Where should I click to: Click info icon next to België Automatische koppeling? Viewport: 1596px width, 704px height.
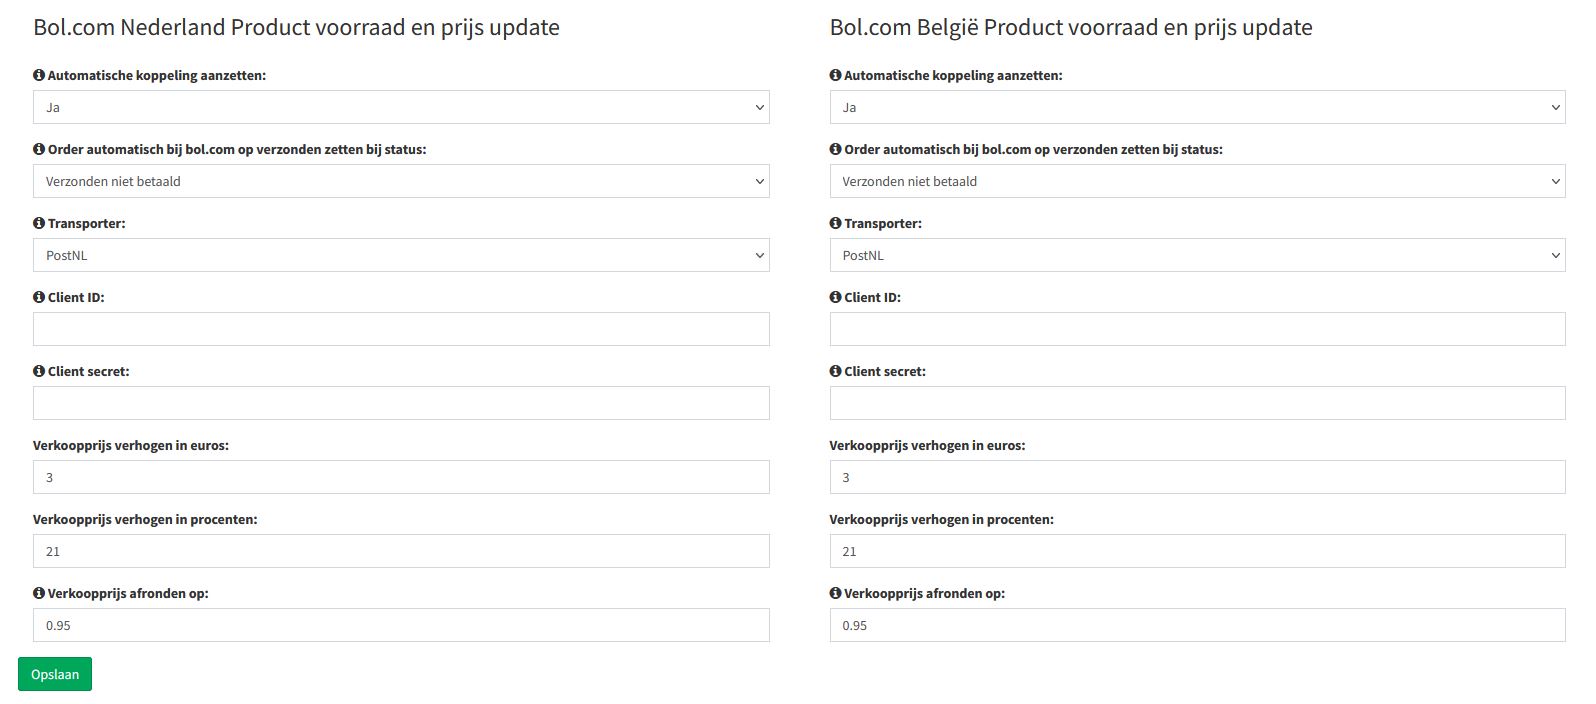835,75
